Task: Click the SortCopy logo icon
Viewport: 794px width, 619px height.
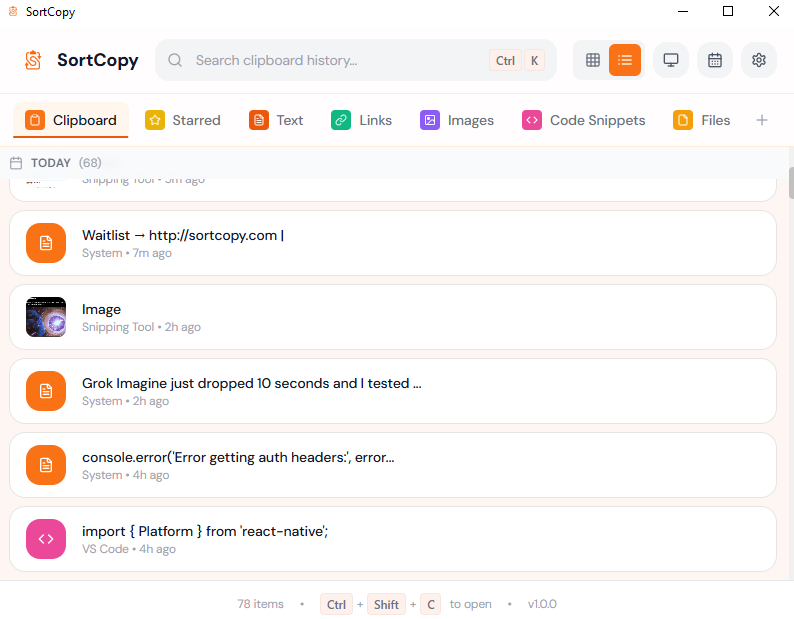Action: tap(34, 60)
